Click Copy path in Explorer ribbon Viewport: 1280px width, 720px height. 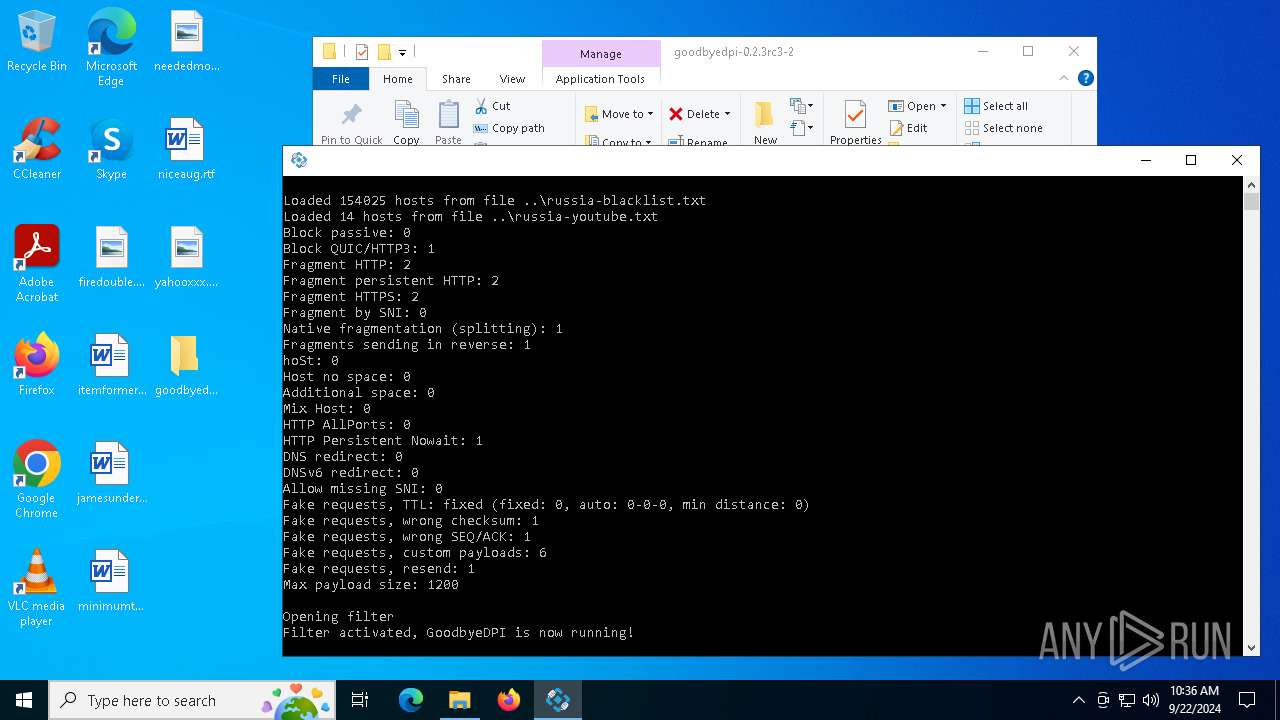509,128
